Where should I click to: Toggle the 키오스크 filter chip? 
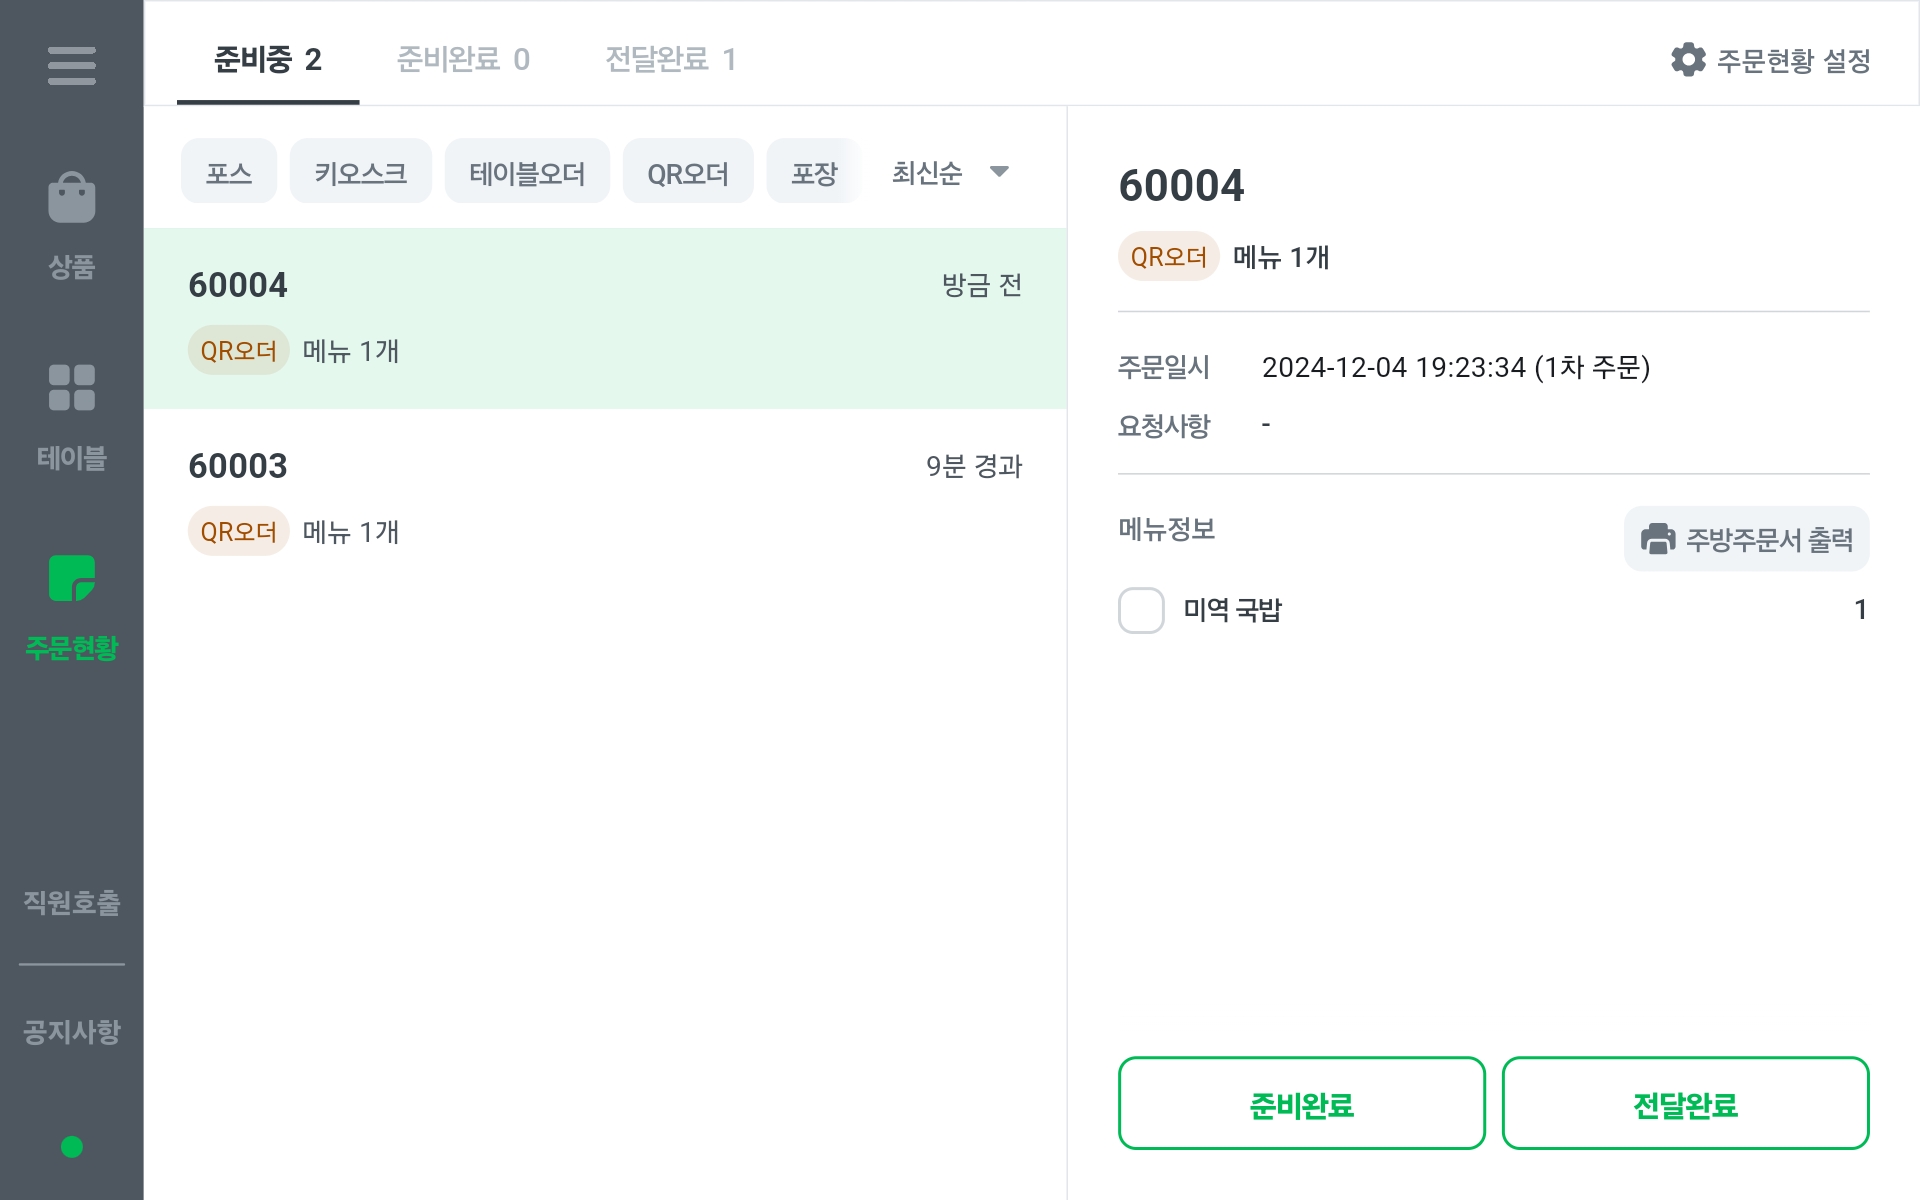click(x=360, y=173)
